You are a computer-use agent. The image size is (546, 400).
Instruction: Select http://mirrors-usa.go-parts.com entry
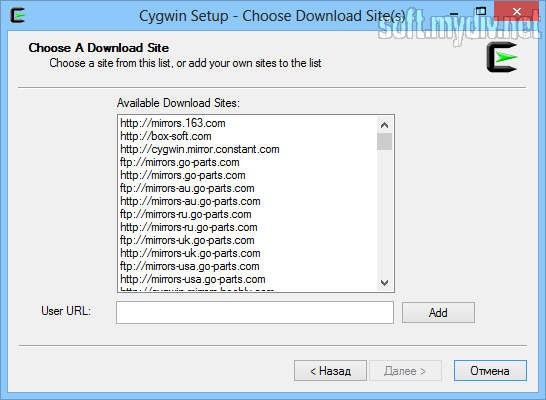(x=193, y=279)
